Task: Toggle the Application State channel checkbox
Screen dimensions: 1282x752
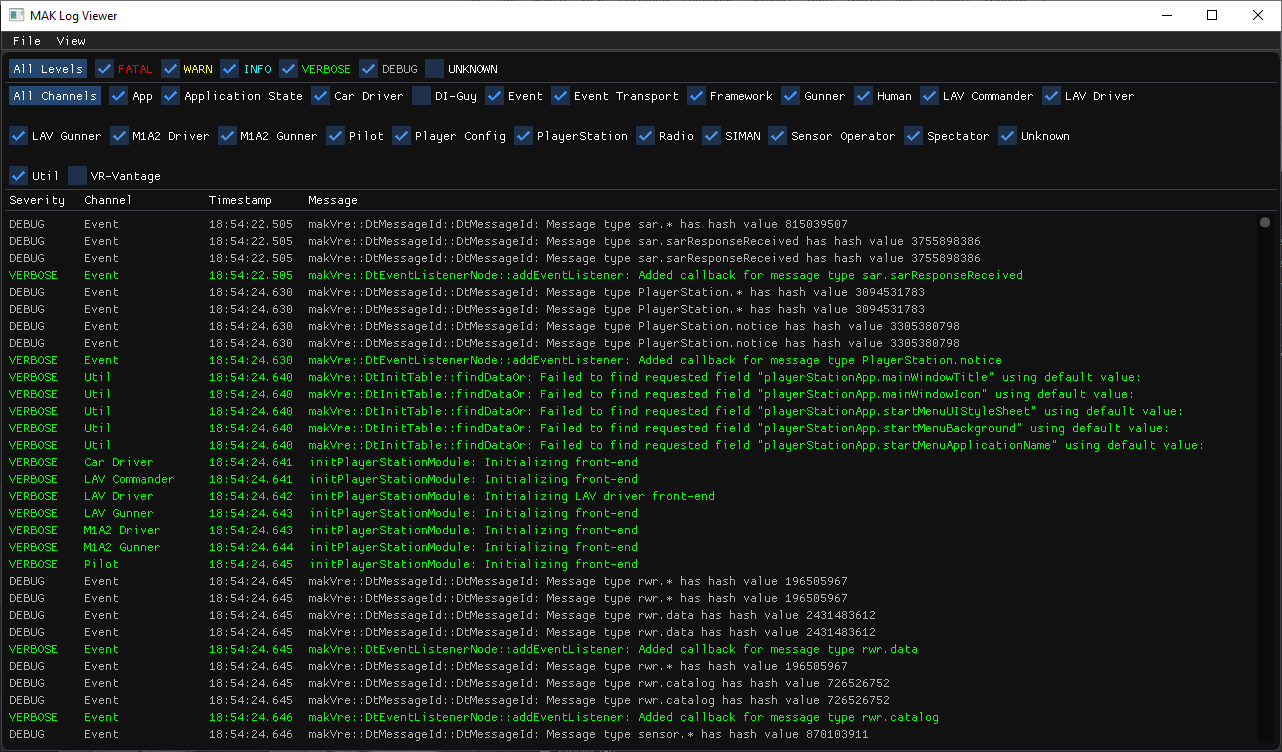Action: 170,96
